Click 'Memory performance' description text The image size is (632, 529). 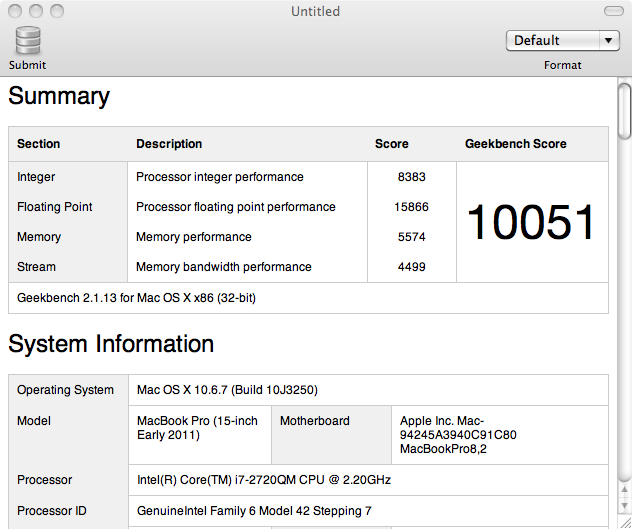point(193,237)
